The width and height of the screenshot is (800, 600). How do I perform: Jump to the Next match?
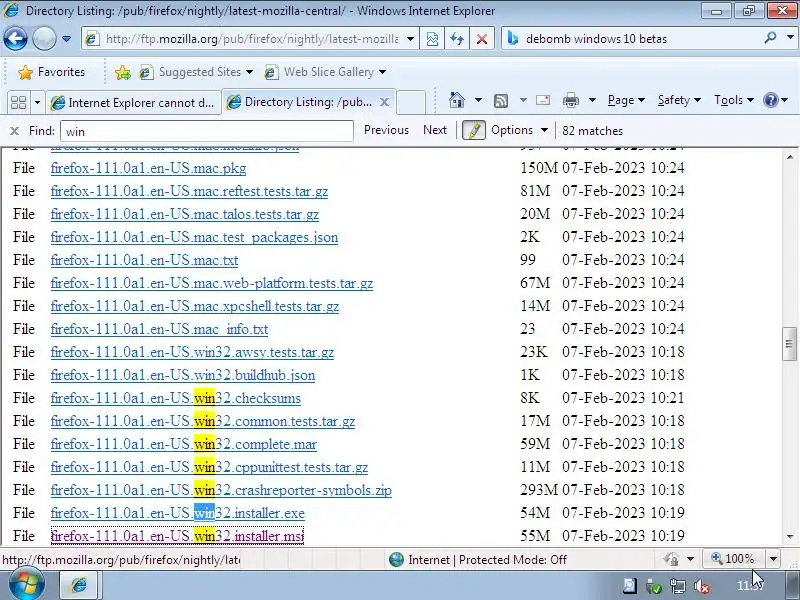coord(435,130)
